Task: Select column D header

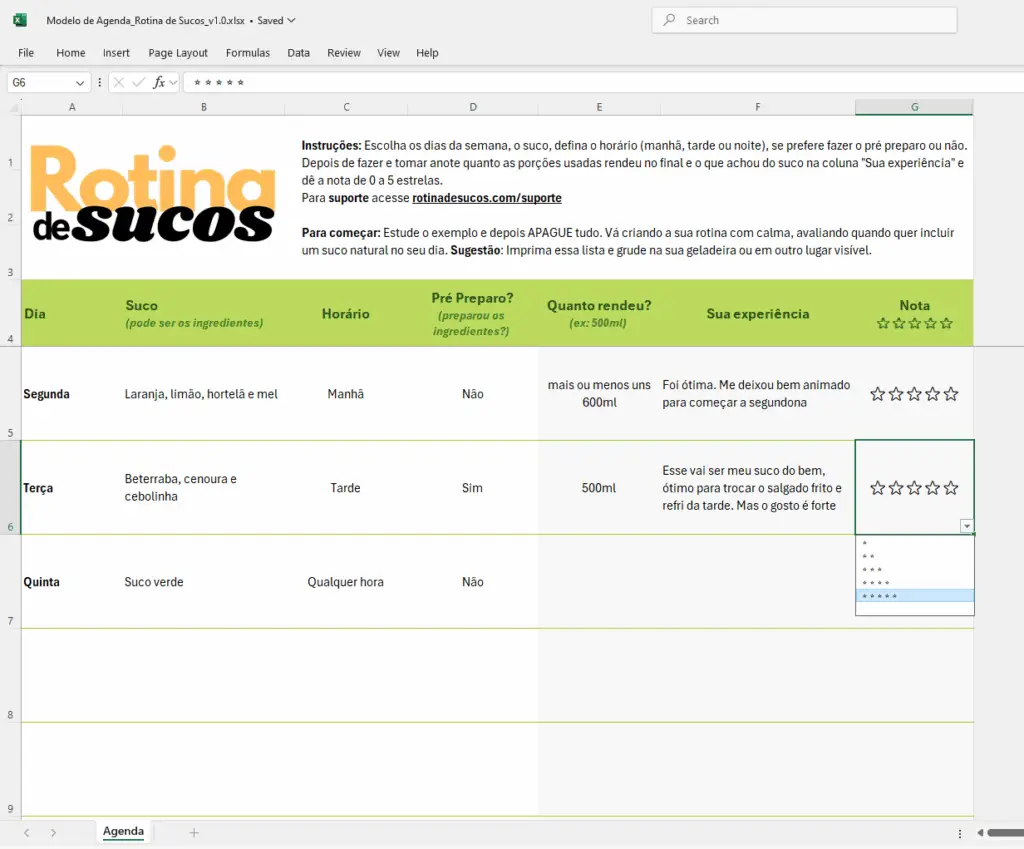Action: click(x=473, y=107)
